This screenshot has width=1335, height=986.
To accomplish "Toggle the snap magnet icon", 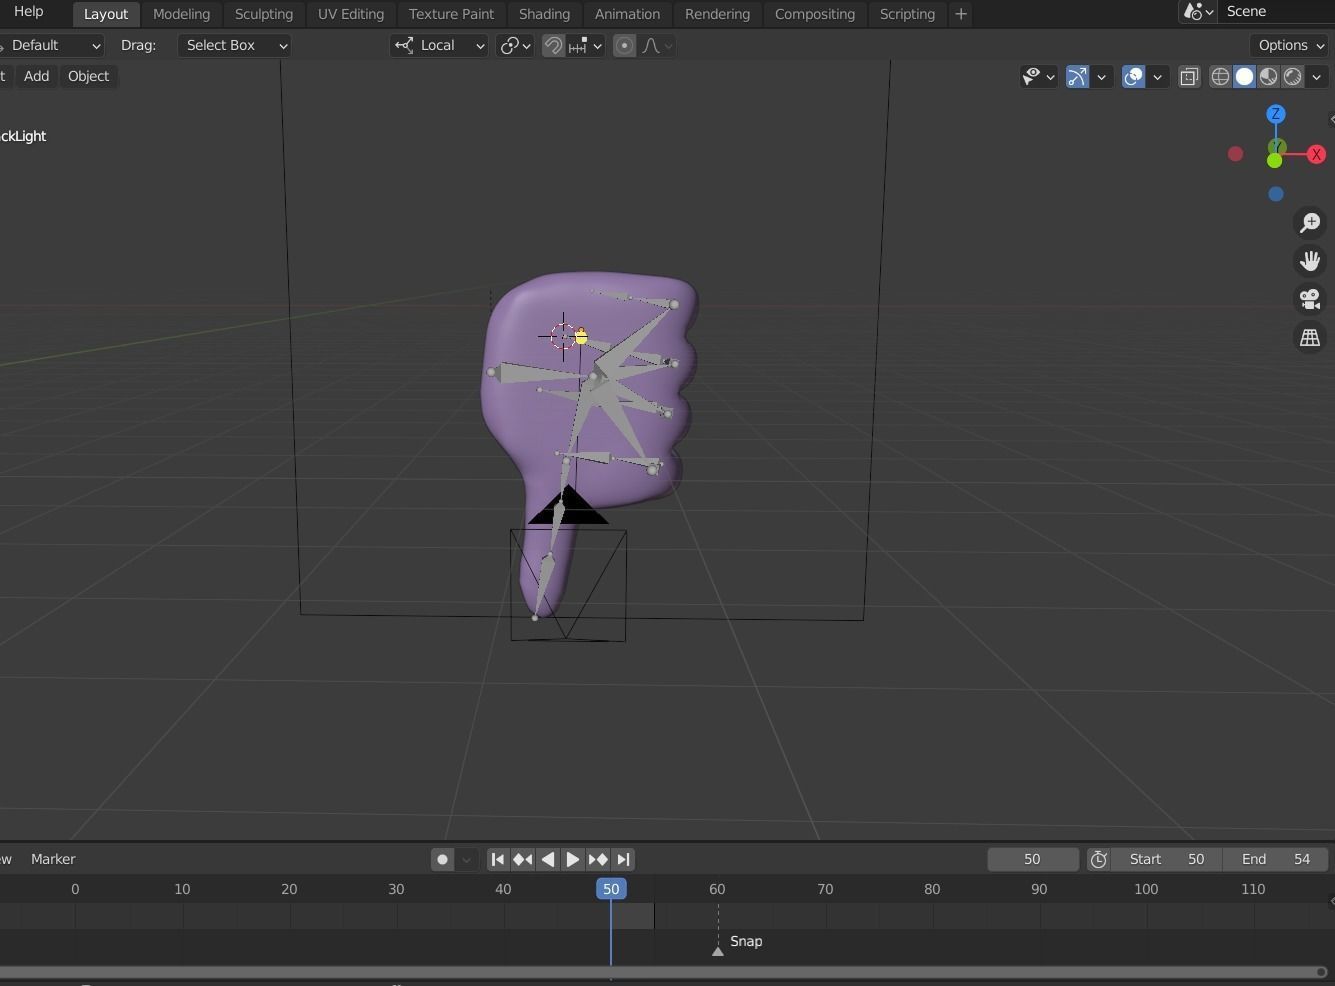I will [x=553, y=45].
